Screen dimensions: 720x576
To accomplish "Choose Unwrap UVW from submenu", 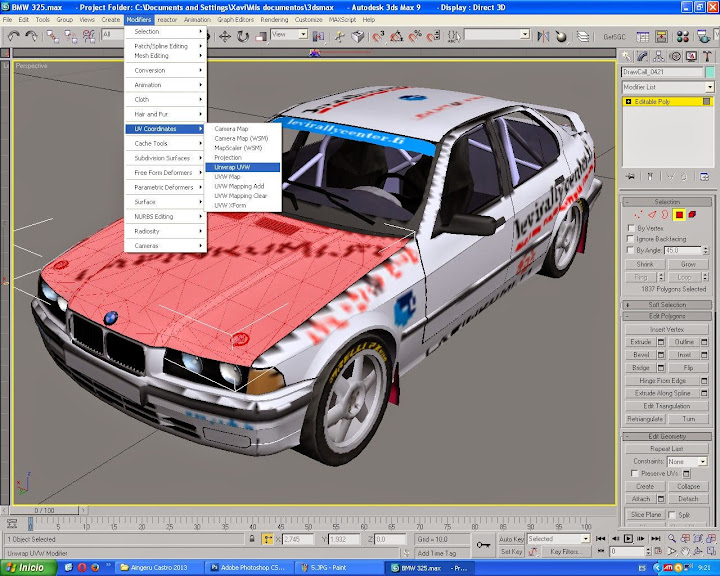I will point(242,167).
